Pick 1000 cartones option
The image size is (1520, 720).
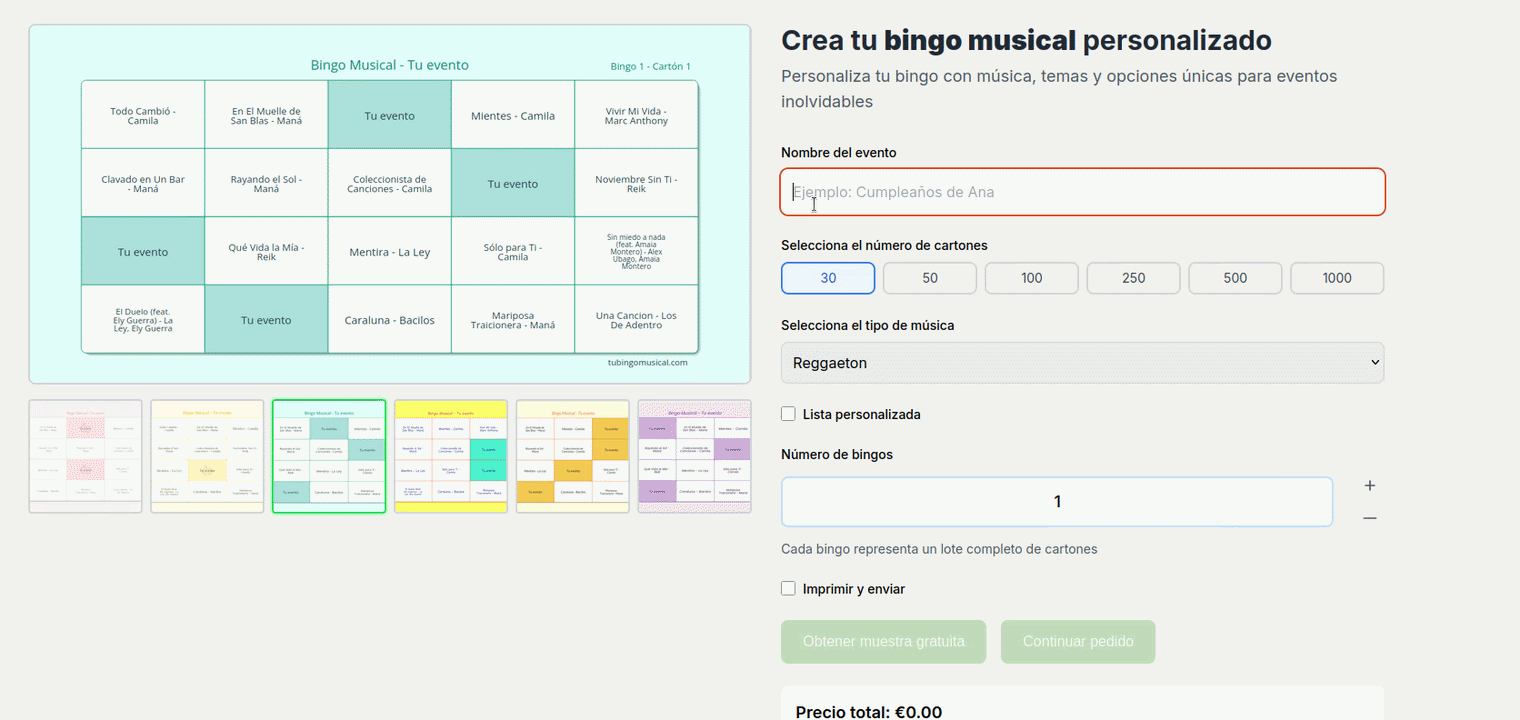pos(1337,278)
